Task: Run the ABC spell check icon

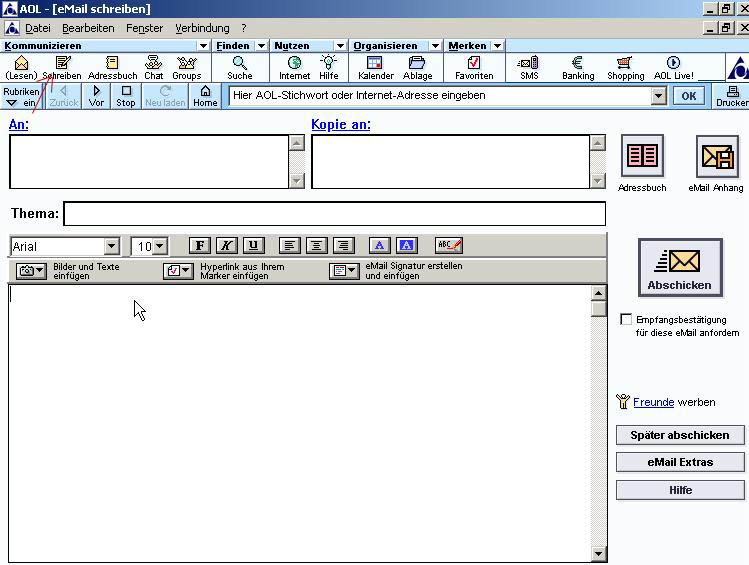Action: (x=448, y=245)
